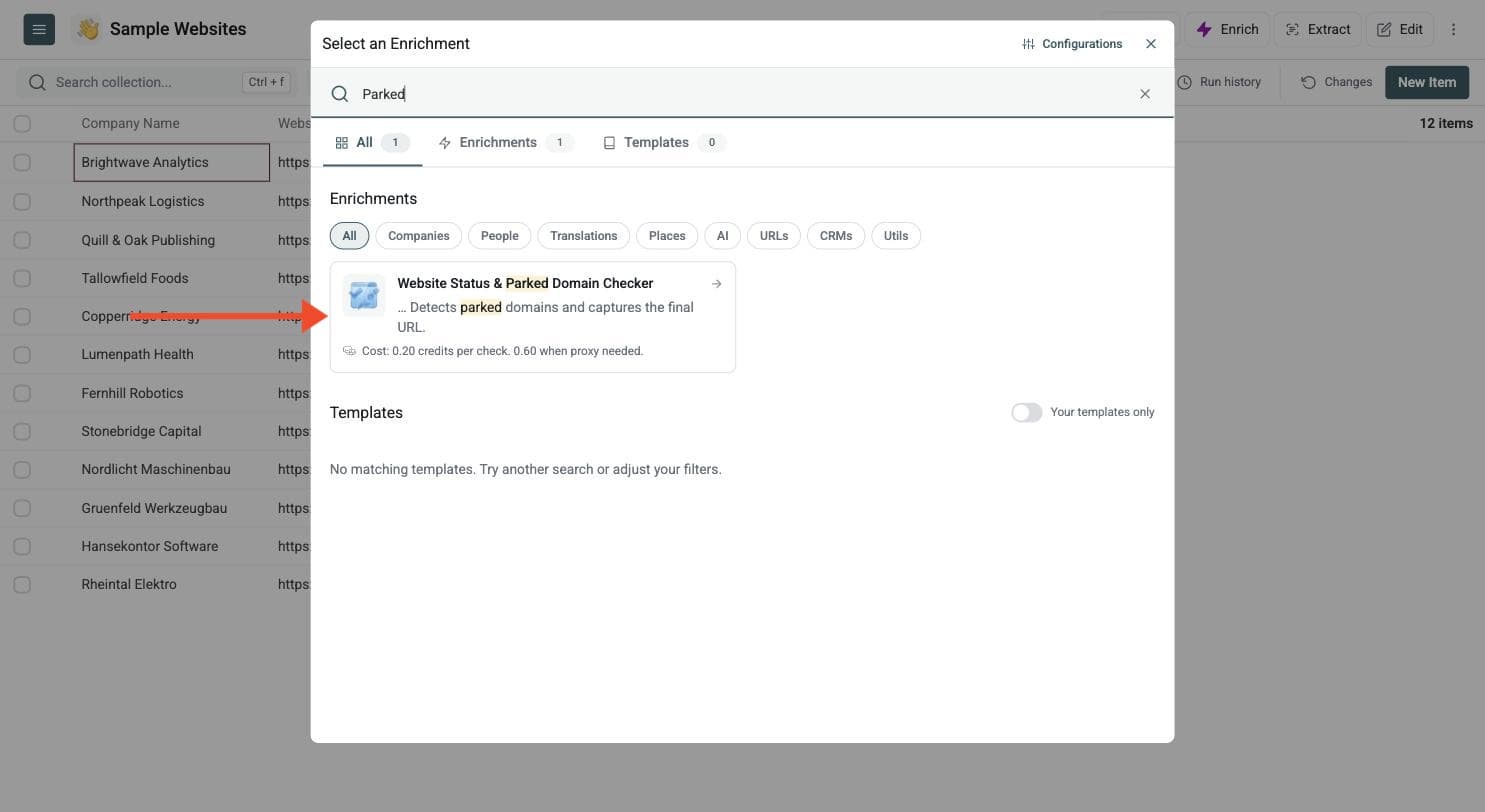This screenshot has width=1485, height=812.
Task: Select the All category chip
Action: click(349, 236)
